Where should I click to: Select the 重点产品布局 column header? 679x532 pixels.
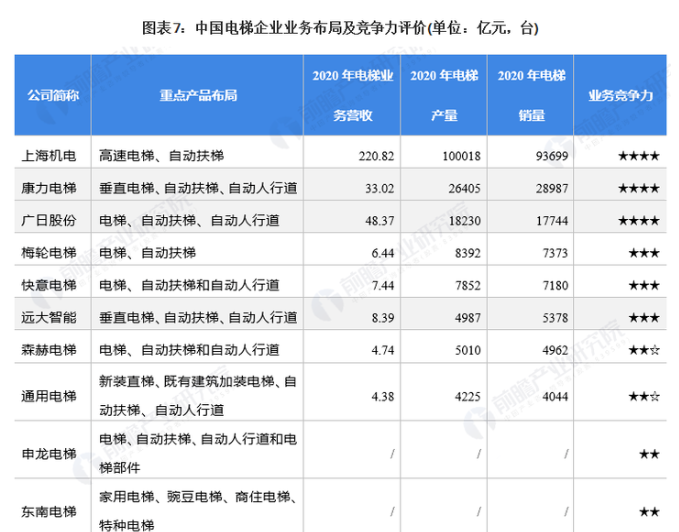coord(198,95)
